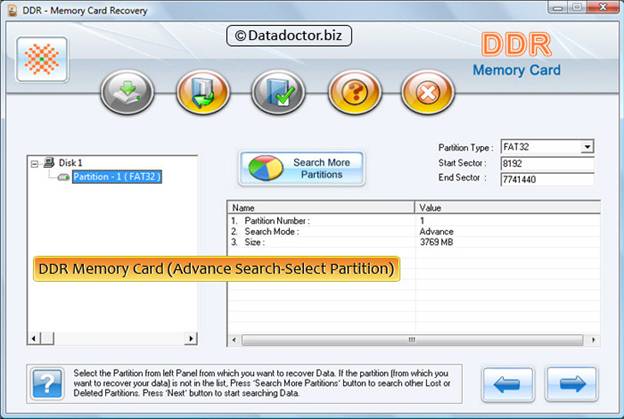Click the details table horizontal scrollbar thumb
The height and width of the screenshot is (419, 624).
click(412, 340)
